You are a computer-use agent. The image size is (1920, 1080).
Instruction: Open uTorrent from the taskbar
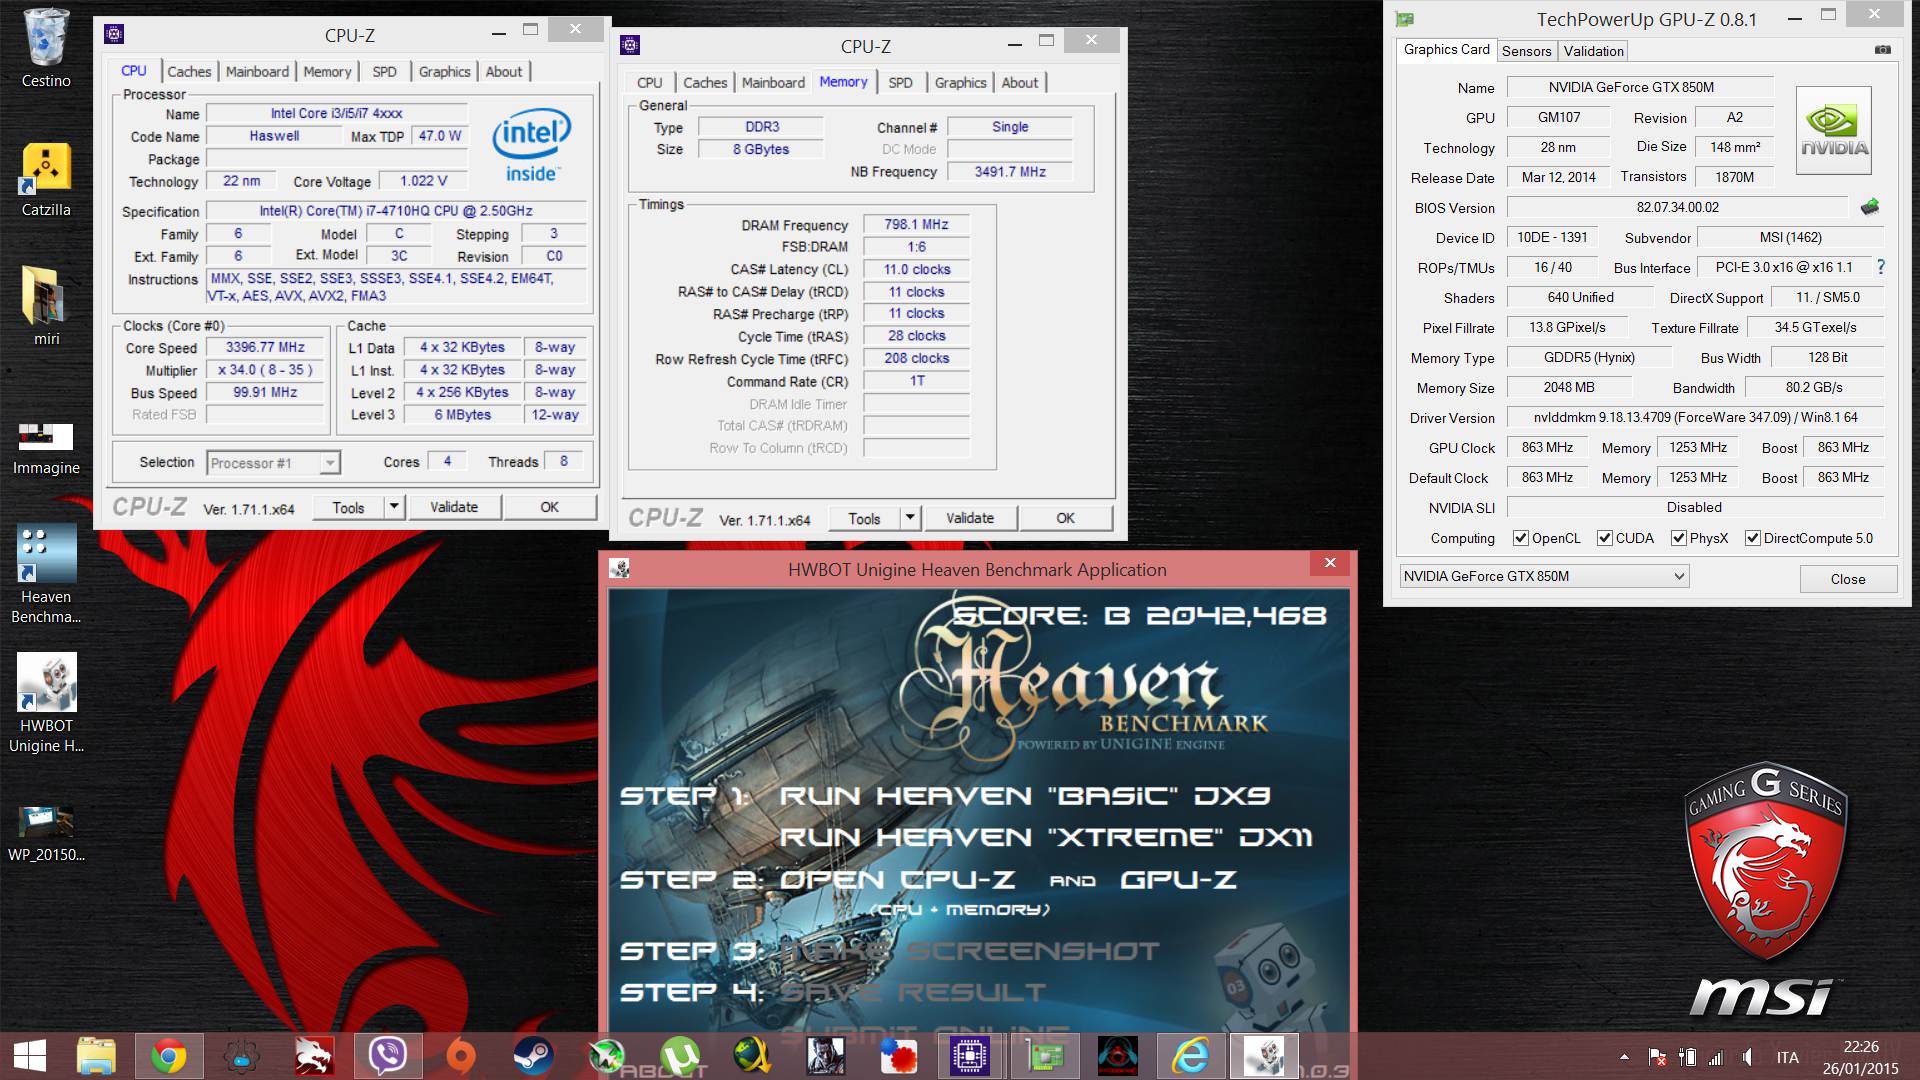pyautogui.click(x=680, y=1056)
